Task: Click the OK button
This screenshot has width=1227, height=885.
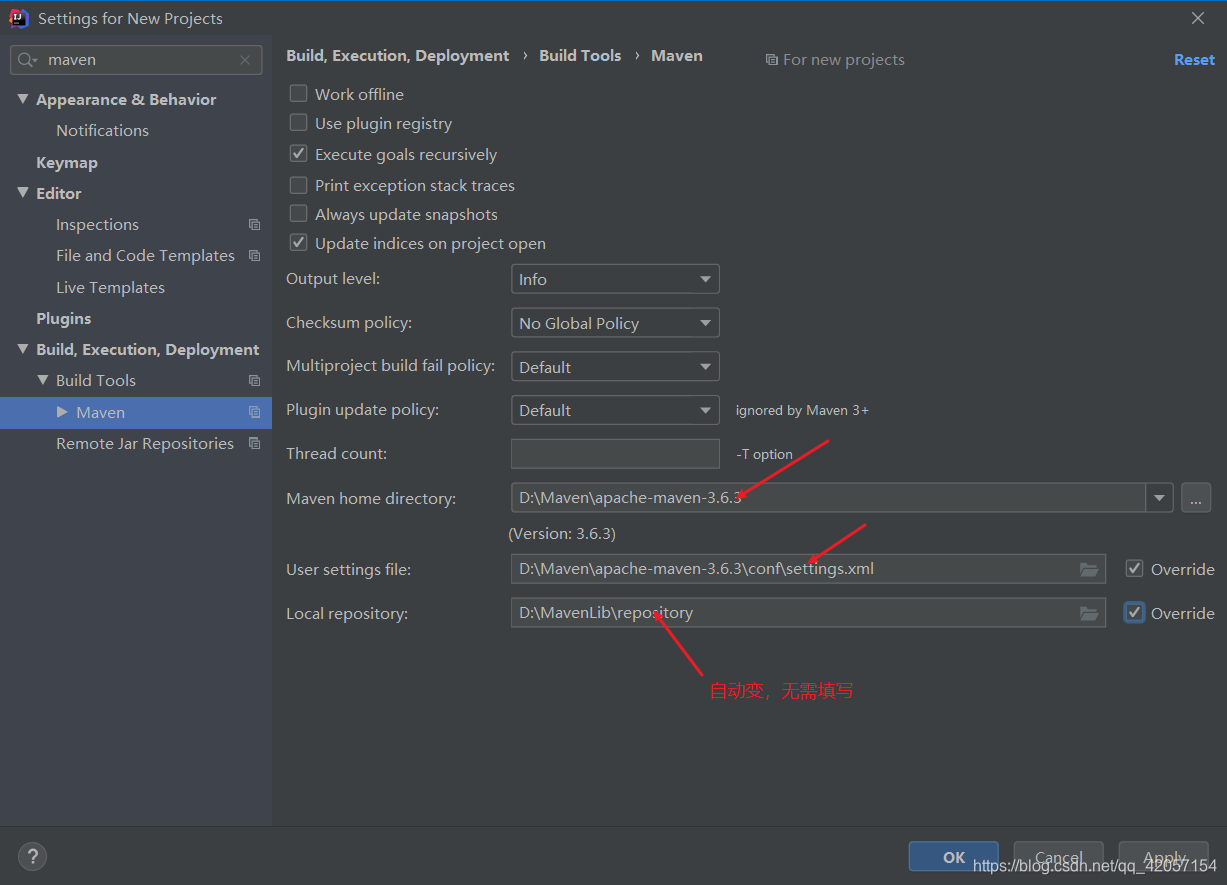Action: [954, 857]
